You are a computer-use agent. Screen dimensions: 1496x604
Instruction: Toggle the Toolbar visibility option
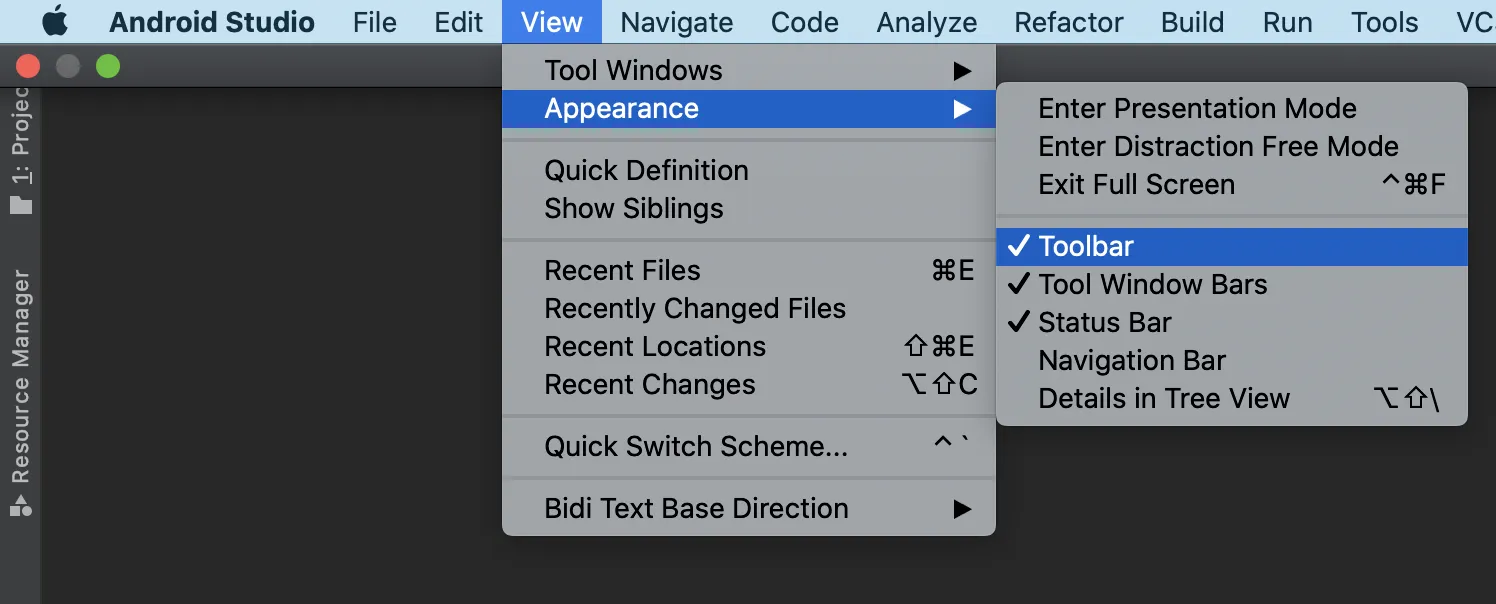coord(1086,246)
